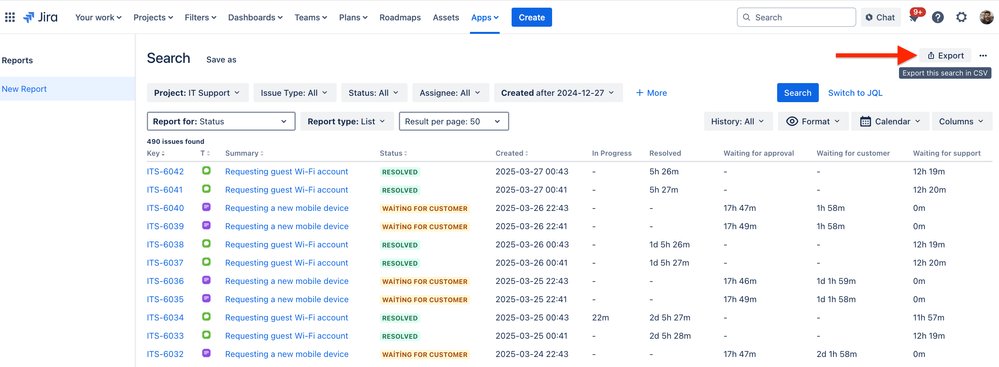
Task: Open the Plans menu
Action: click(353, 17)
